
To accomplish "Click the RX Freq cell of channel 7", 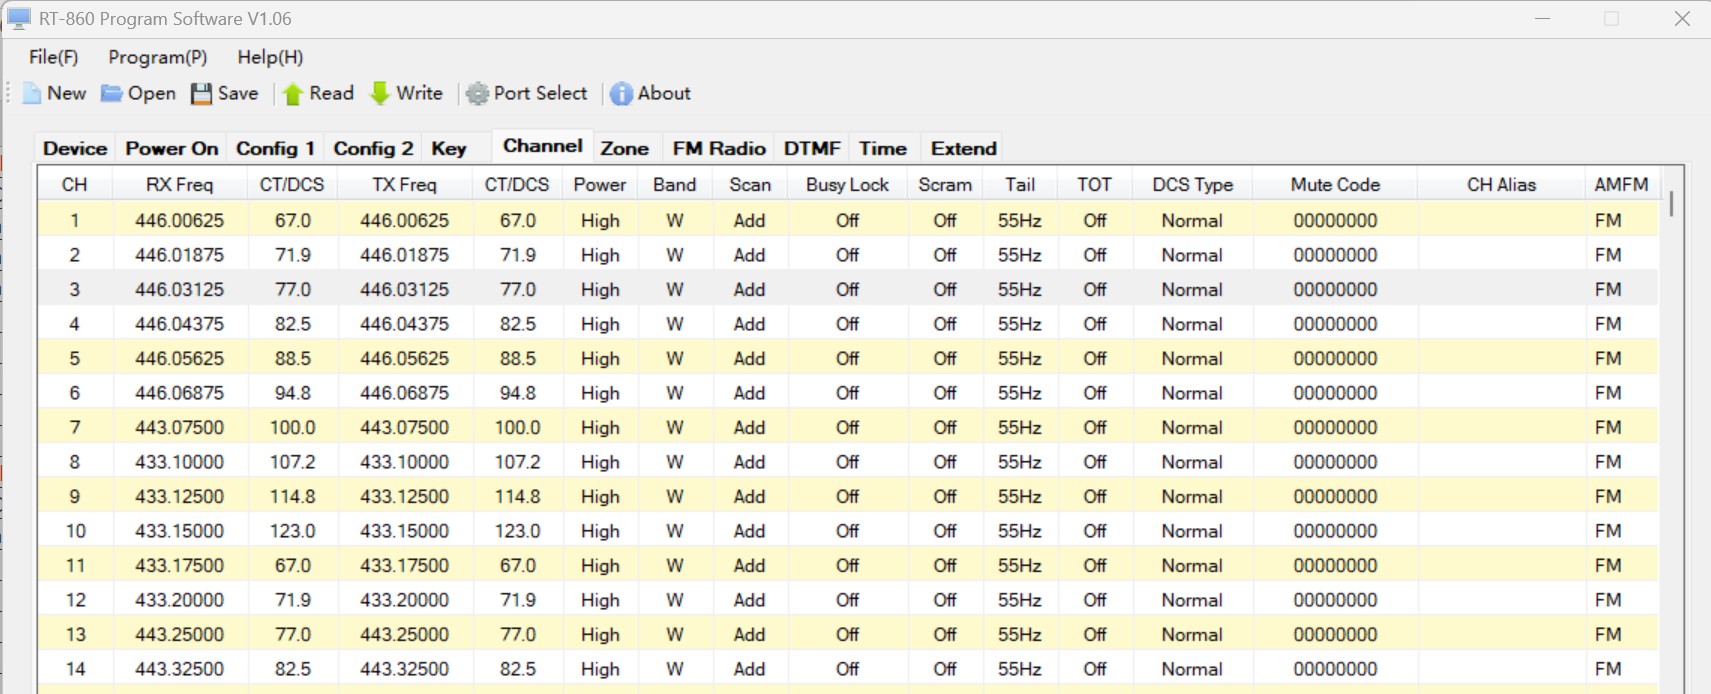I will (x=180, y=428).
